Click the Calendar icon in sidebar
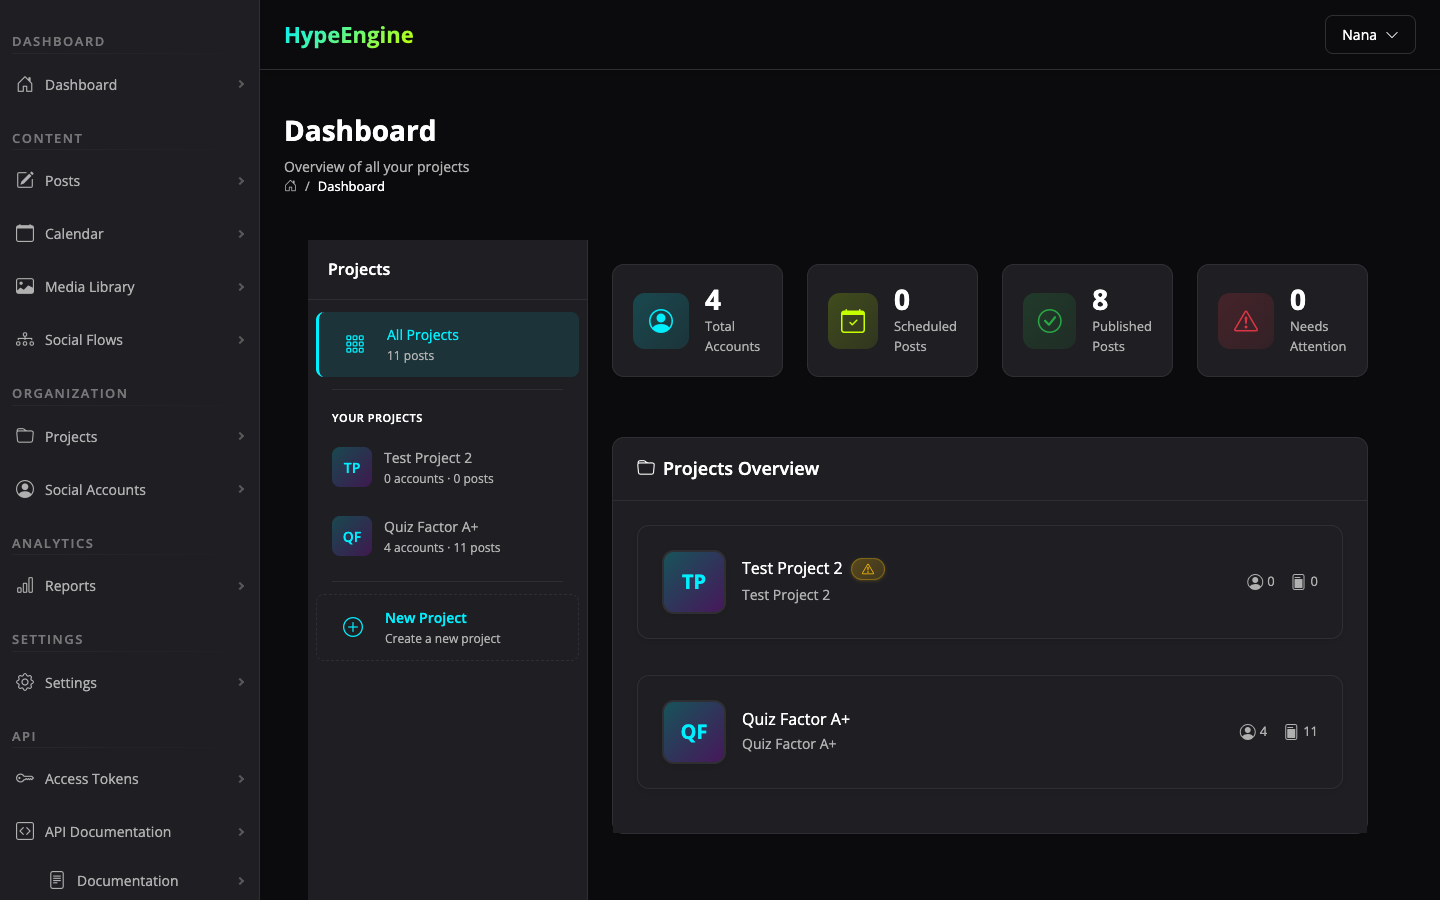 point(25,233)
